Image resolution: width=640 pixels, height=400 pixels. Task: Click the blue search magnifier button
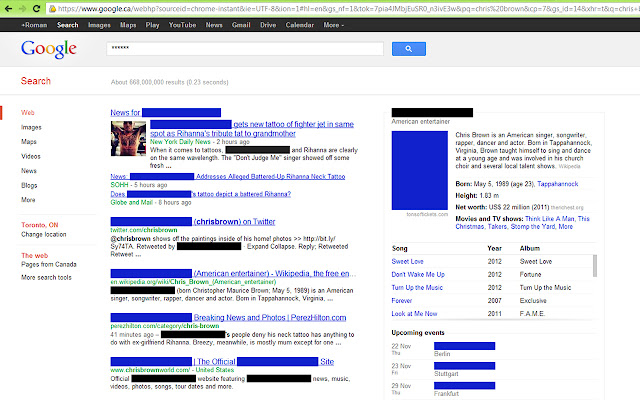coord(409,49)
